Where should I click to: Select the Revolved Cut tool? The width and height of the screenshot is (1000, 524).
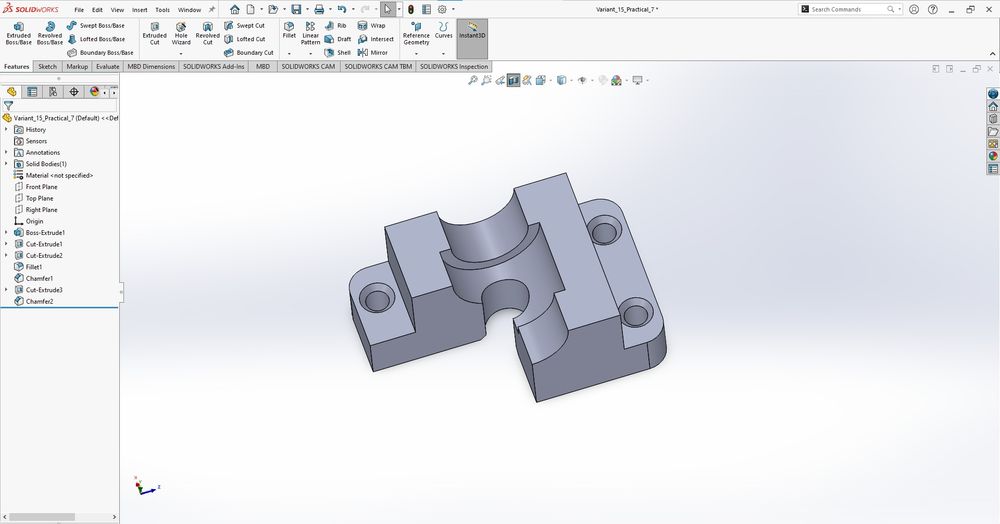click(x=207, y=33)
